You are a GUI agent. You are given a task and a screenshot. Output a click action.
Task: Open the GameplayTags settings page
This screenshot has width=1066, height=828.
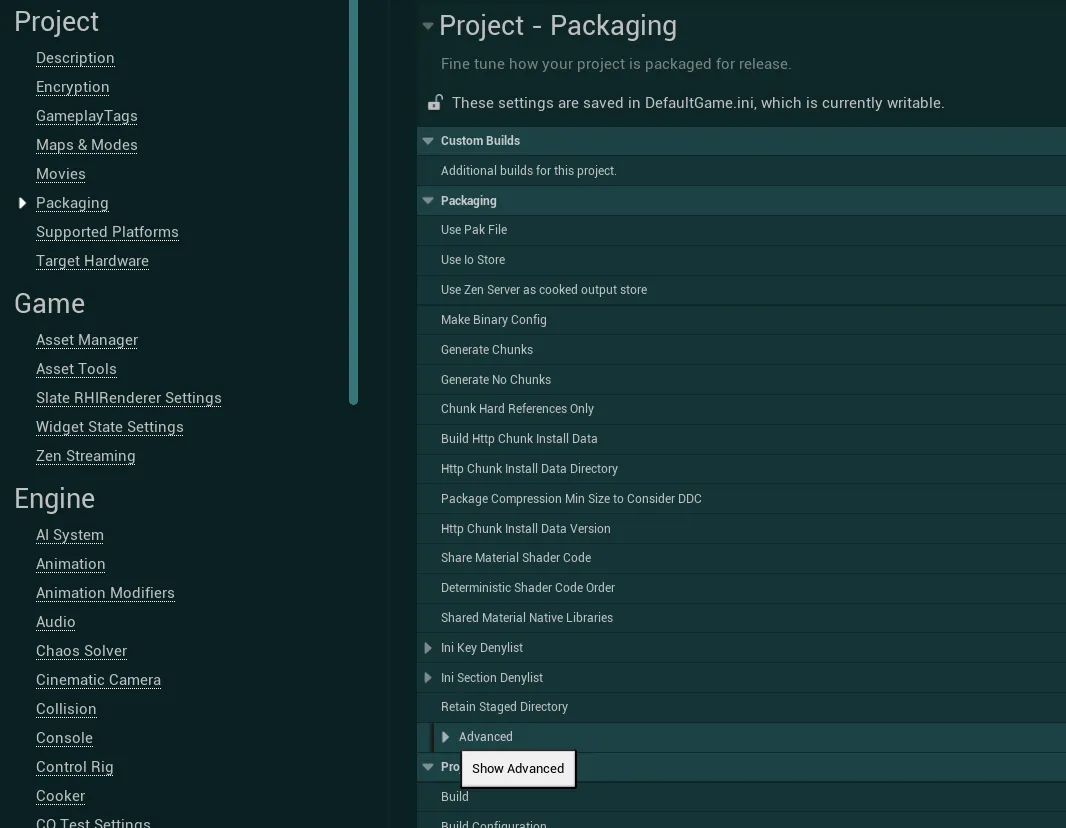pyautogui.click(x=86, y=116)
